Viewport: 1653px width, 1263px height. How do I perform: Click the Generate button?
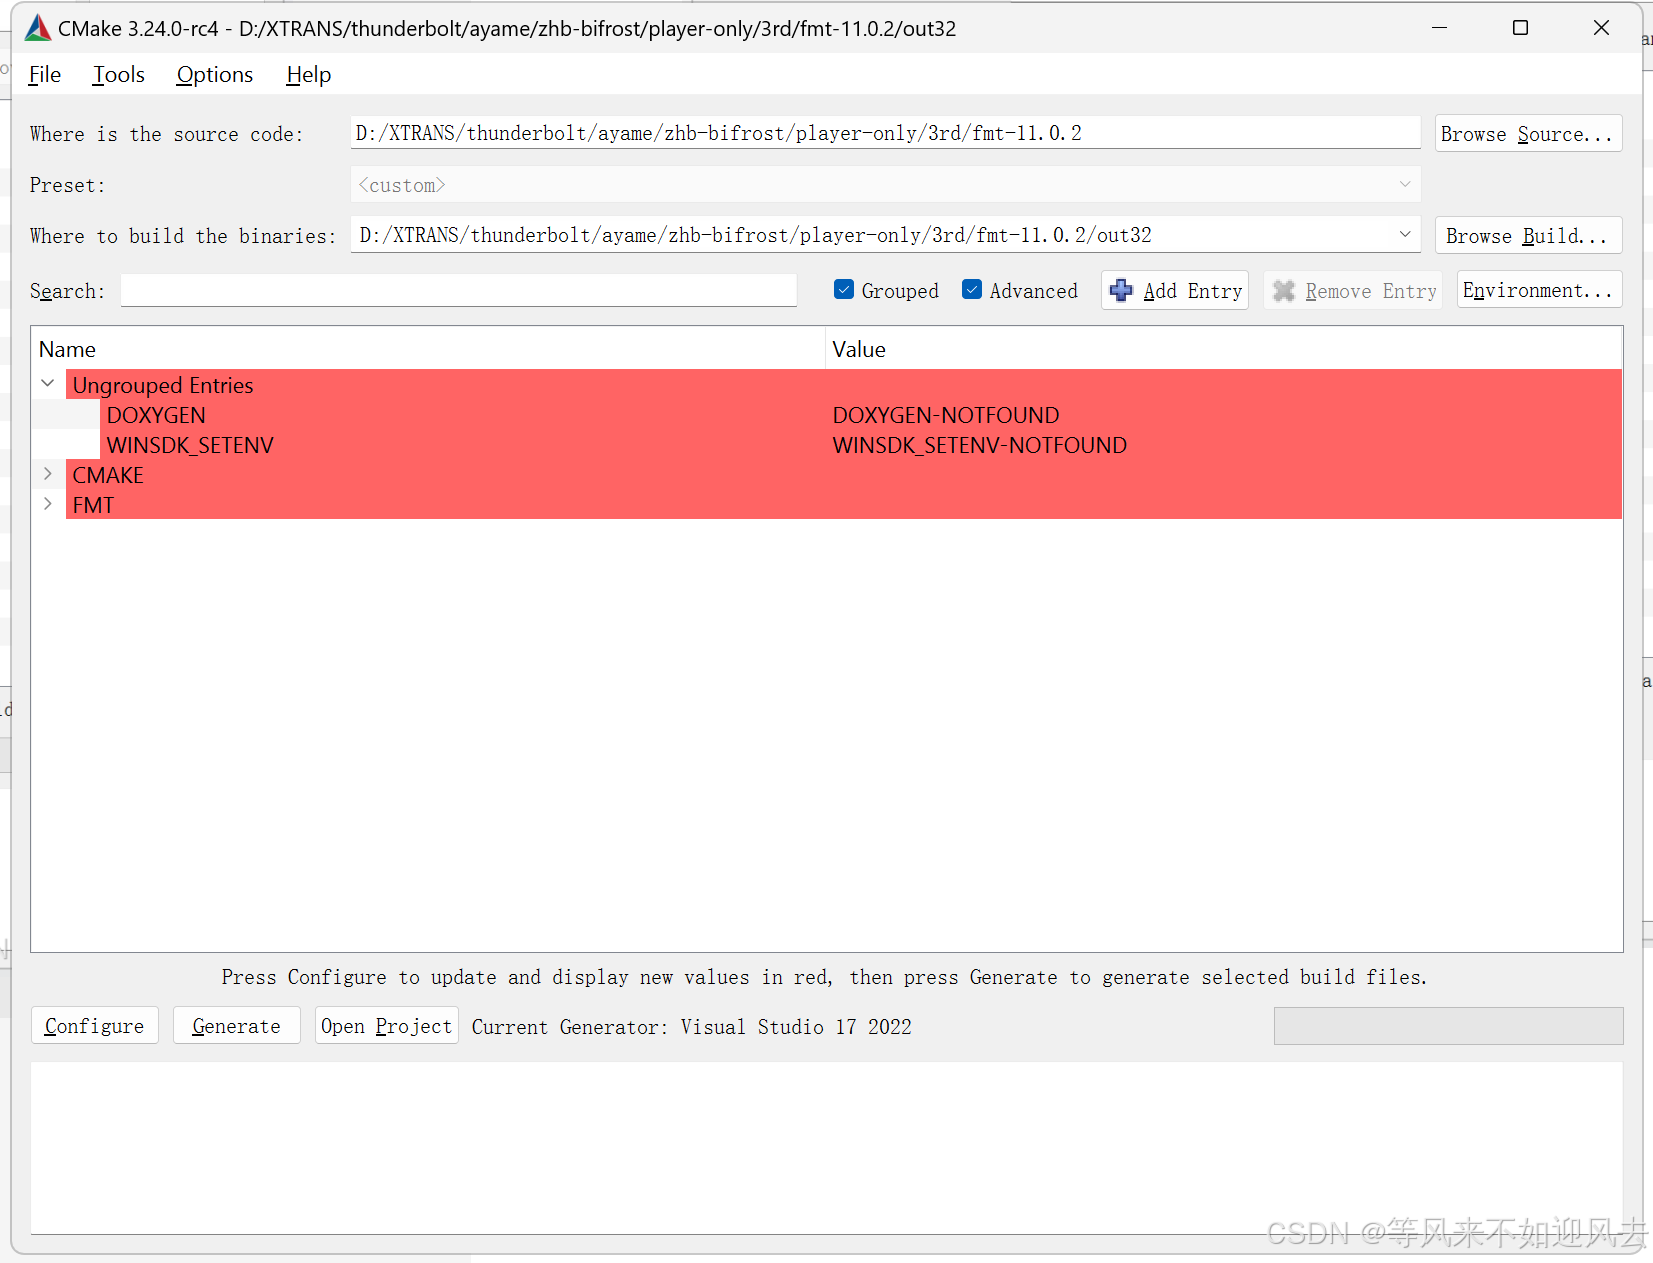[x=237, y=1026]
